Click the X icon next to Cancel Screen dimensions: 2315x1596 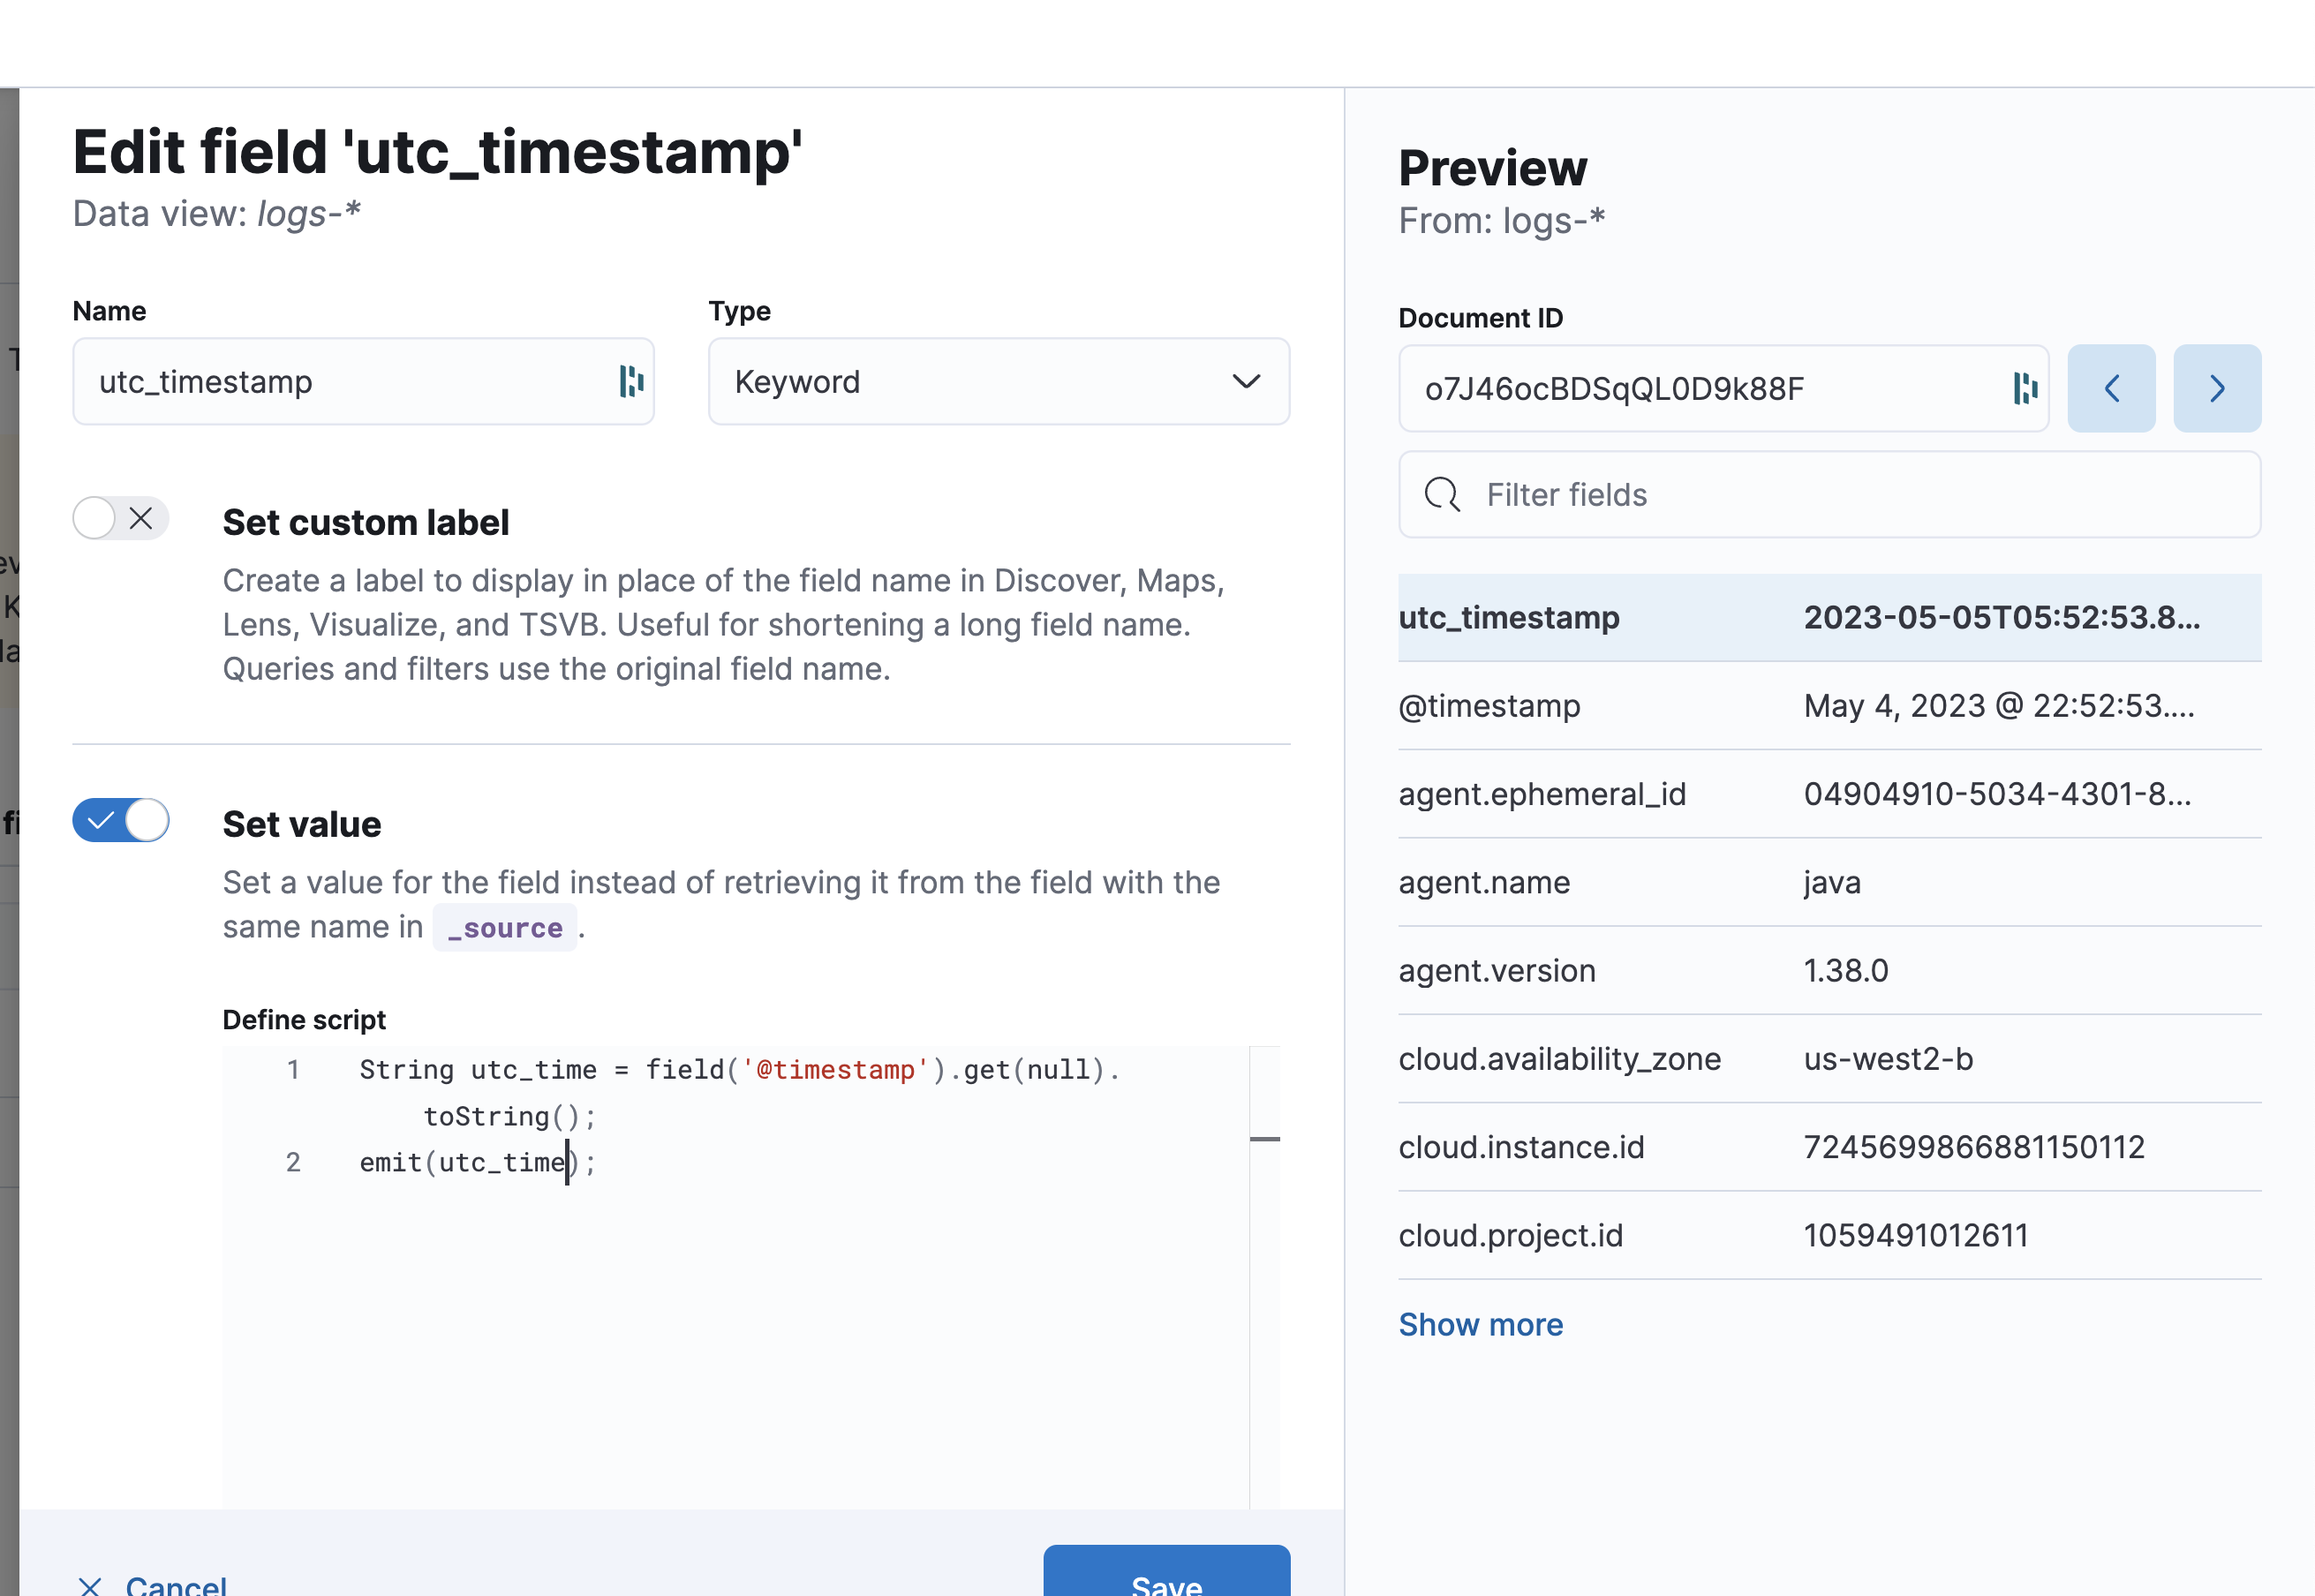point(90,1584)
